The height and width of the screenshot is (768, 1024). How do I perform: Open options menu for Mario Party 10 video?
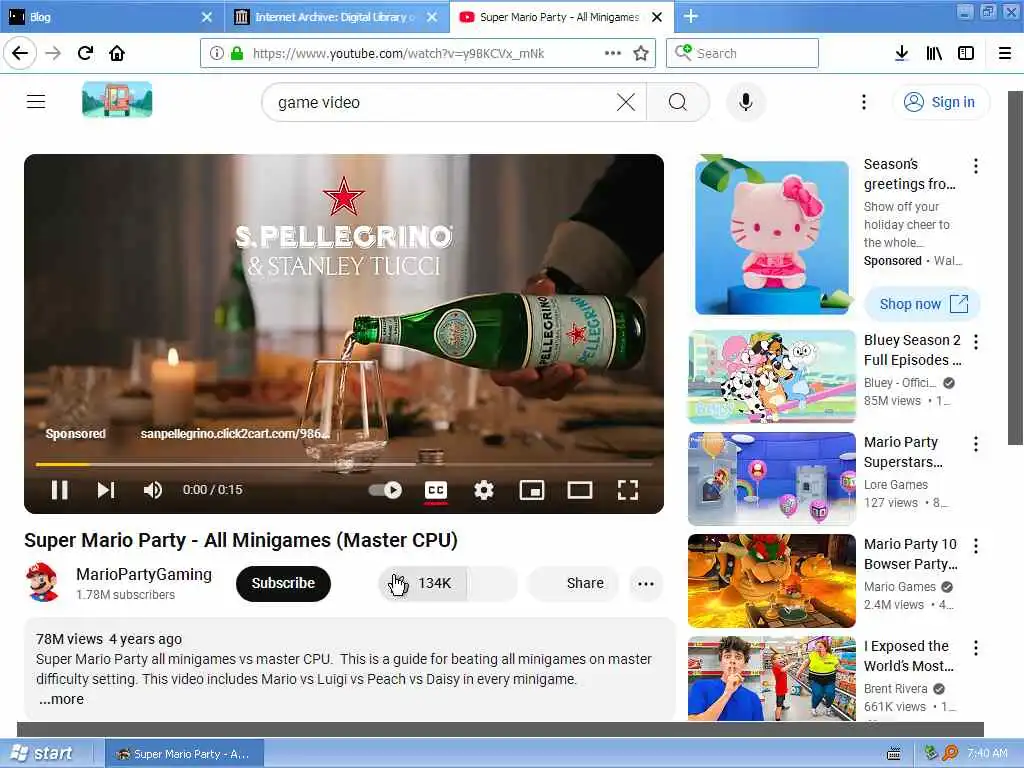976,546
